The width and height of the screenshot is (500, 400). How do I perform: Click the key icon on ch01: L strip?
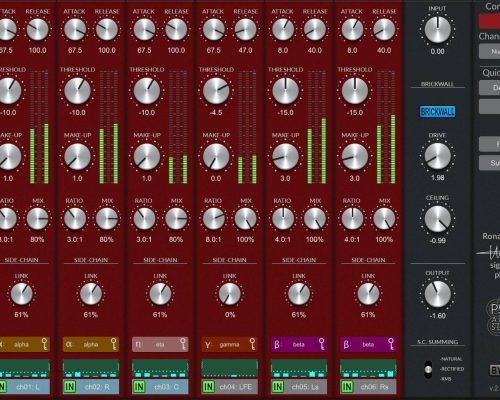(44, 344)
